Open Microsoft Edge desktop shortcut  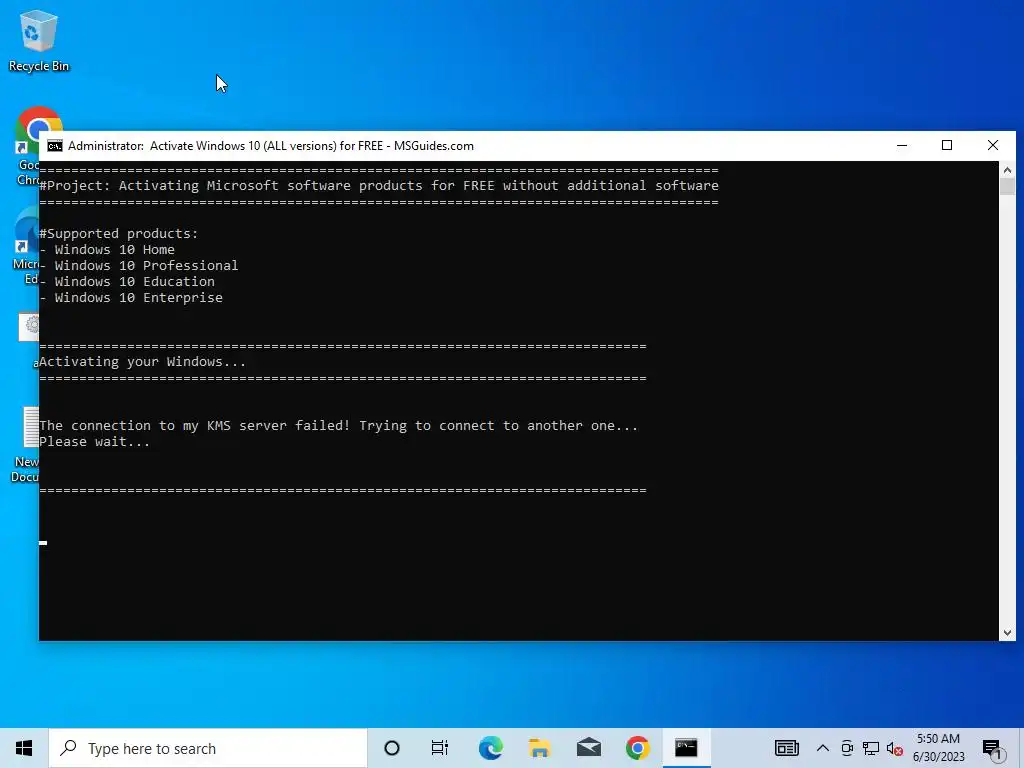tap(26, 246)
